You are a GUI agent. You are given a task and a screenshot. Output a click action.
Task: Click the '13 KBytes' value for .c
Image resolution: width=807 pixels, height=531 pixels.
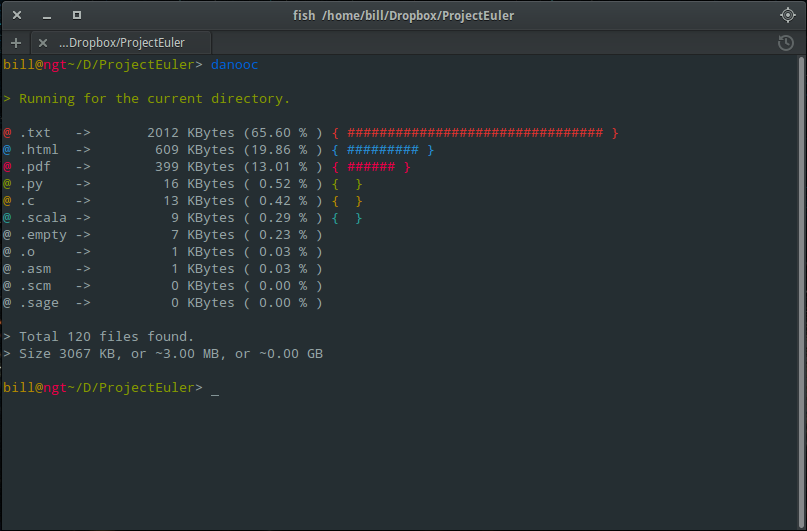[199, 201]
